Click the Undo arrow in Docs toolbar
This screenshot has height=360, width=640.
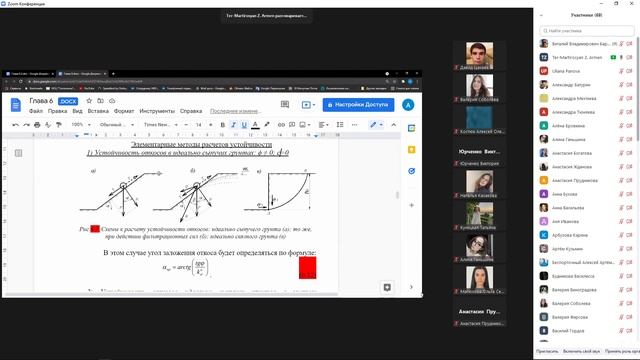tap(16, 125)
